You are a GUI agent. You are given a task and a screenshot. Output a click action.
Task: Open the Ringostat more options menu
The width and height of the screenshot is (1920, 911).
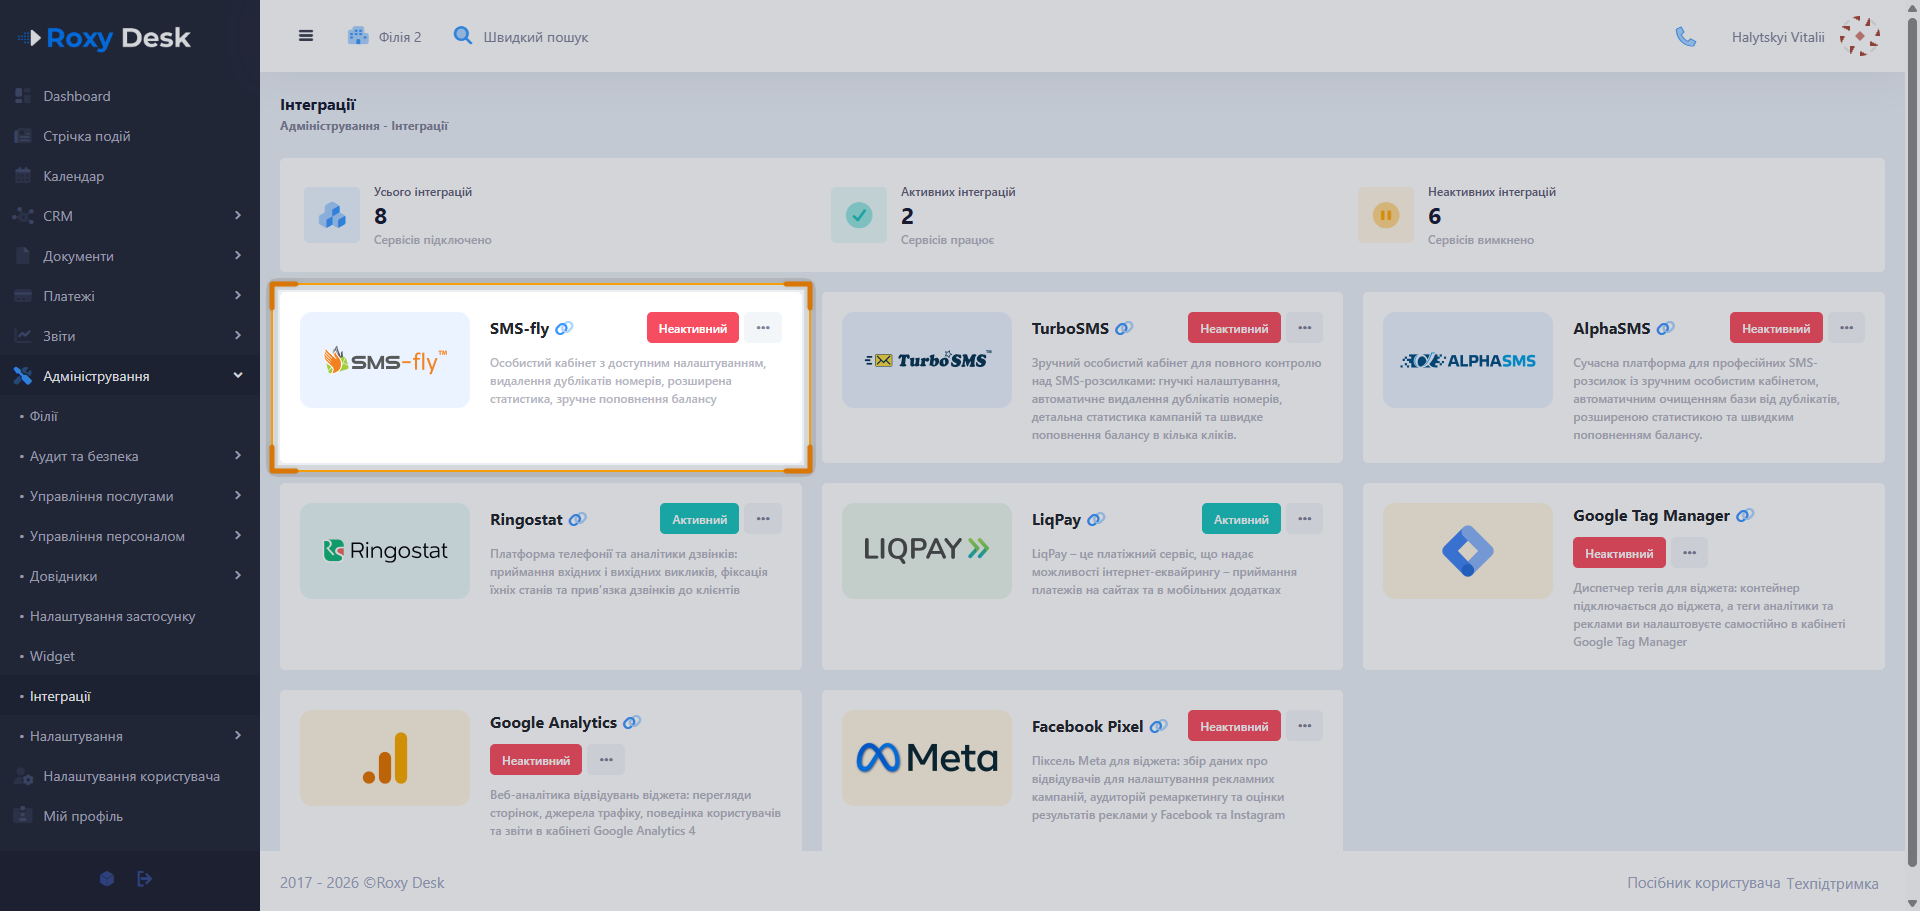coord(763,519)
